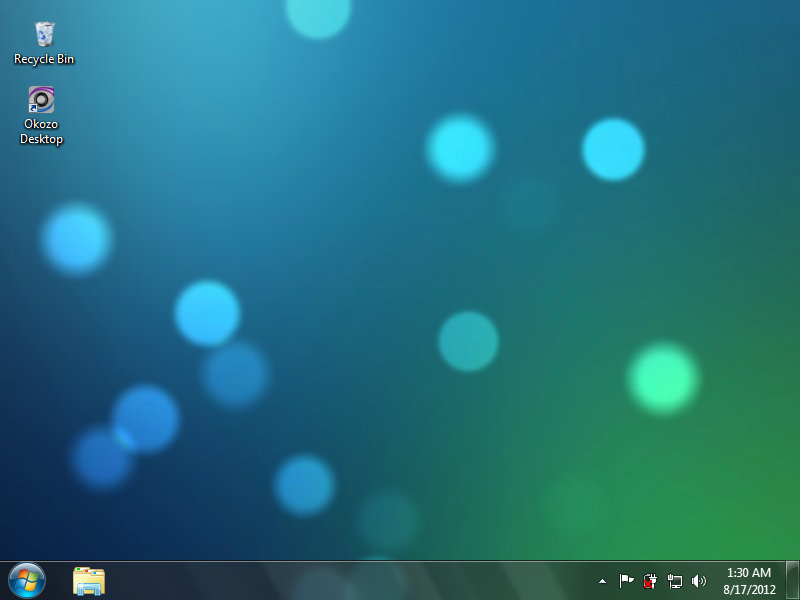Show hidden system tray icons
The width and height of the screenshot is (800, 600).
click(x=602, y=581)
